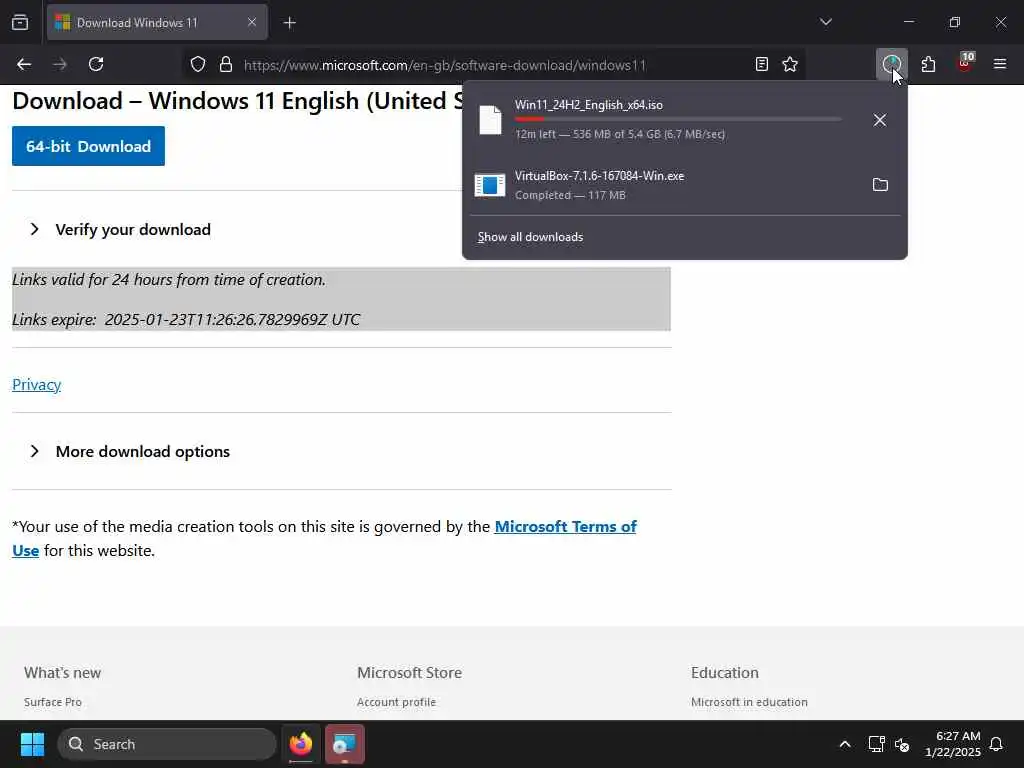Viewport: 1024px width, 768px height.
Task: Open muted volume tray icon
Action: (x=903, y=744)
